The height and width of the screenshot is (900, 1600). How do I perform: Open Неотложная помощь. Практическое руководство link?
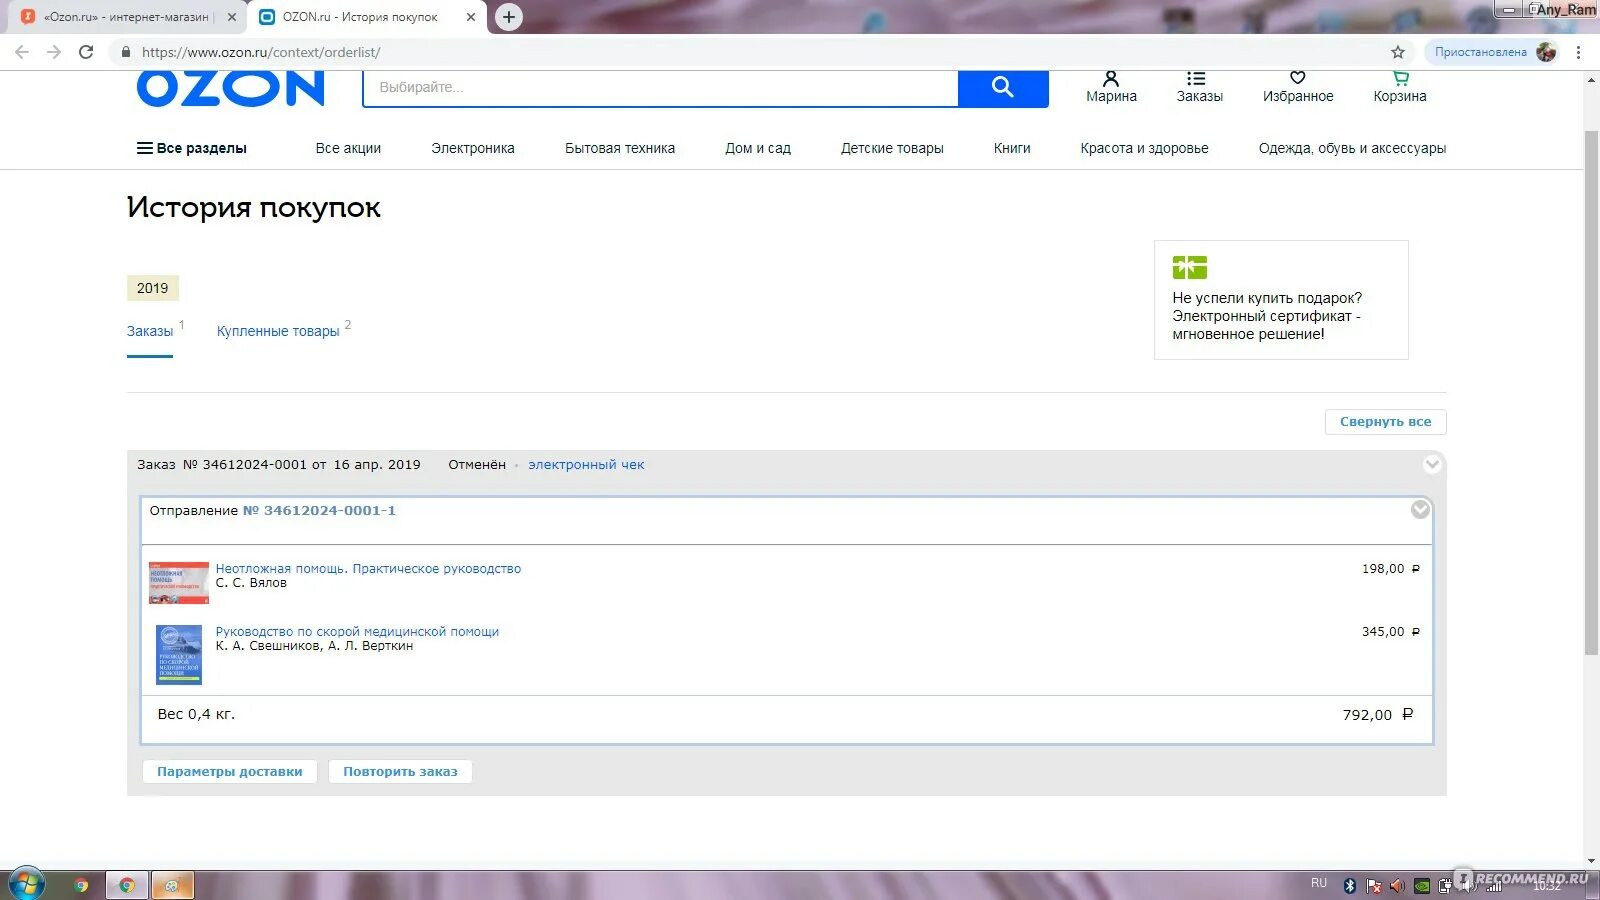point(368,569)
